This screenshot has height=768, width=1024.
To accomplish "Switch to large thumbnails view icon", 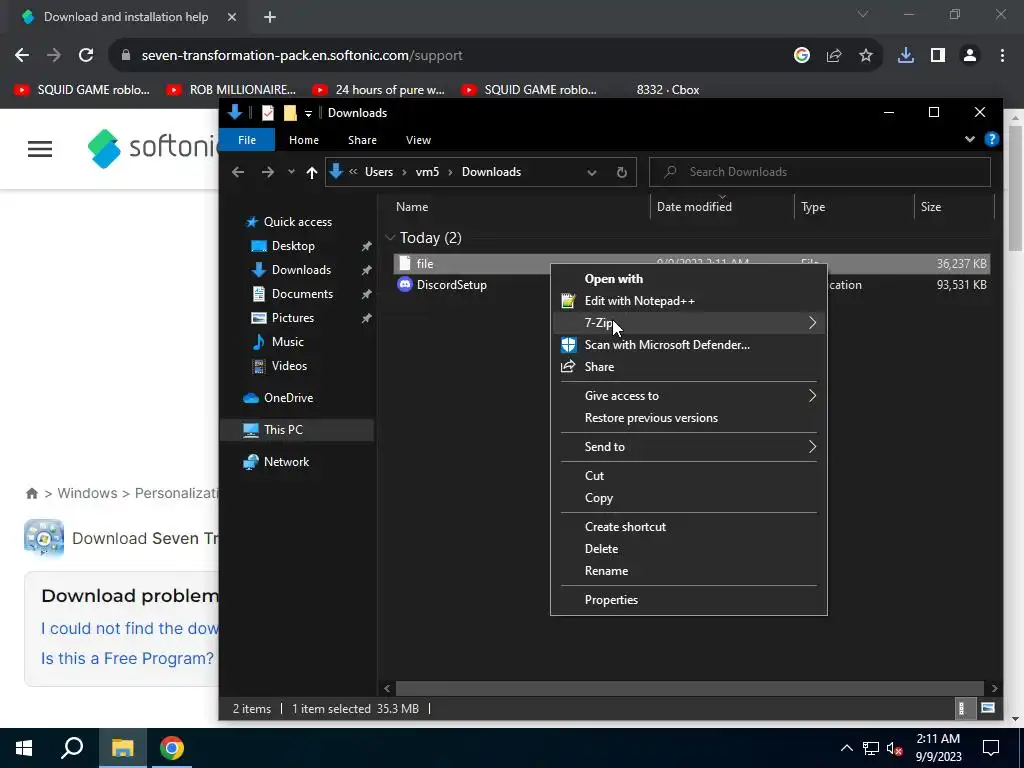I will click(988, 709).
